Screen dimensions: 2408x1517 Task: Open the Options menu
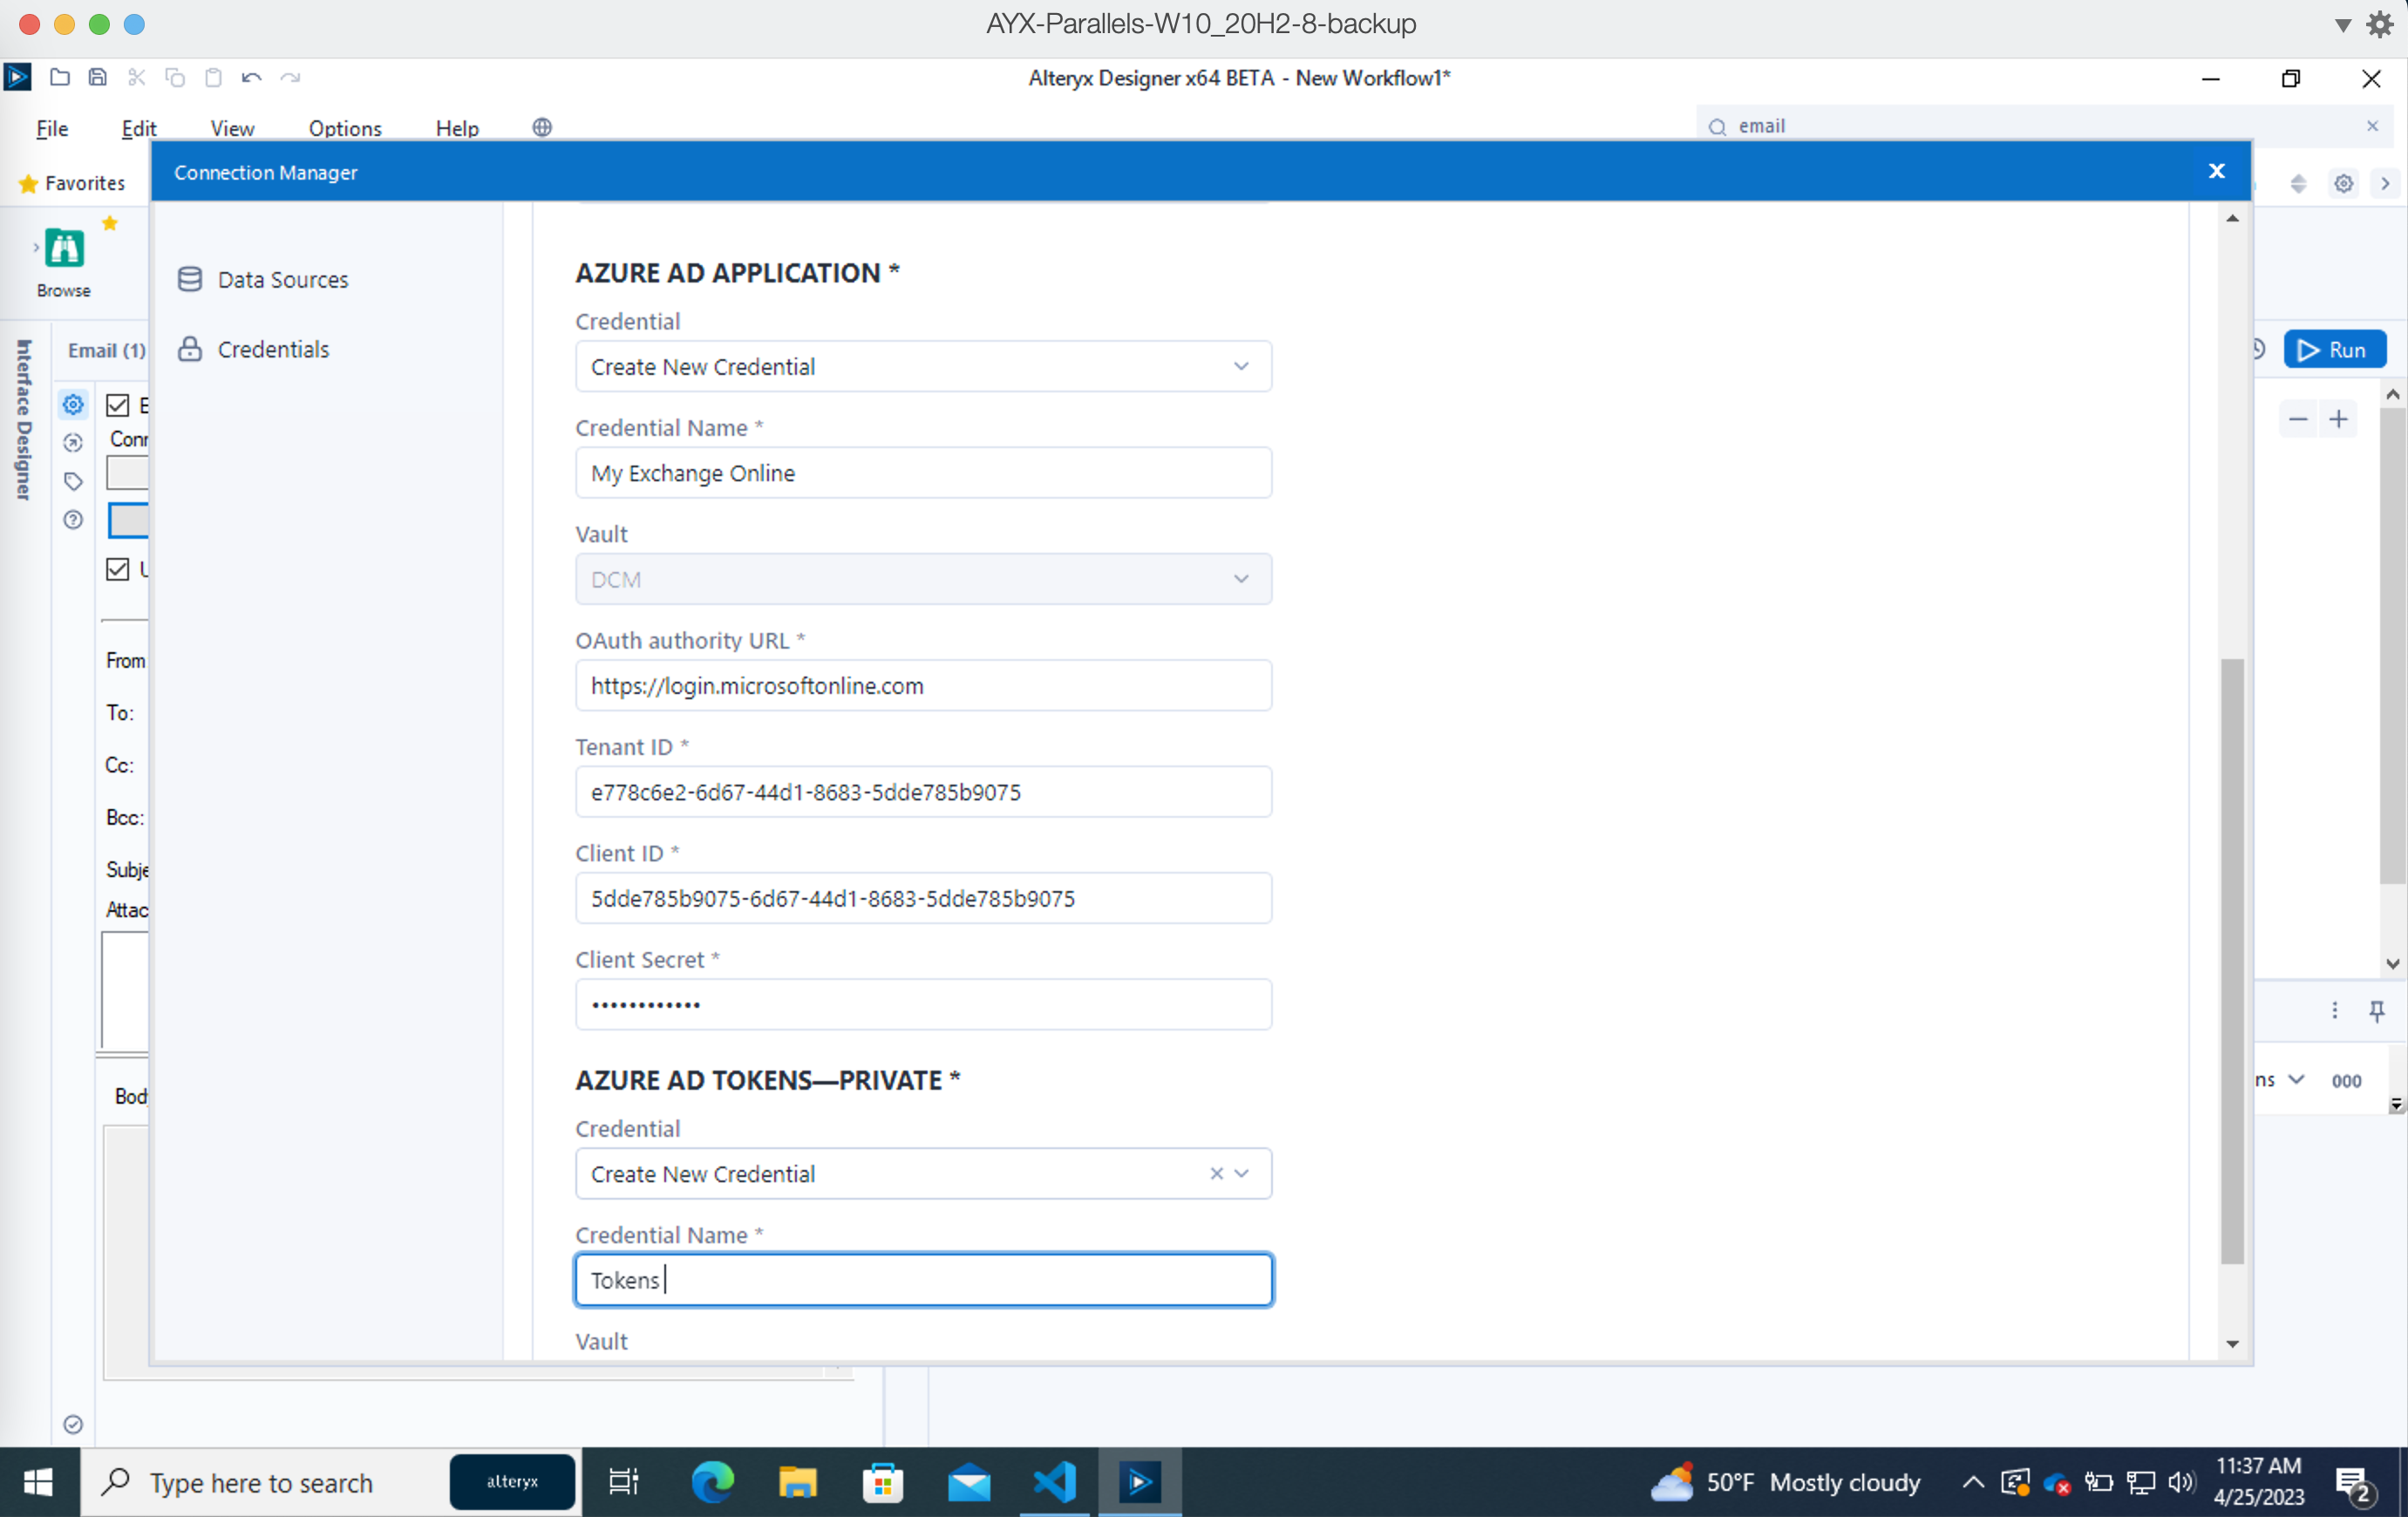pos(344,128)
